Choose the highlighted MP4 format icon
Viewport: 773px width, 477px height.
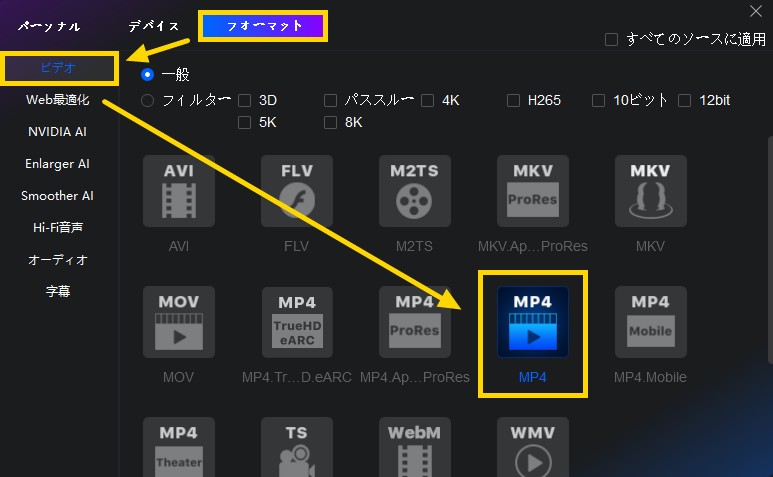click(x=533, y=322)
